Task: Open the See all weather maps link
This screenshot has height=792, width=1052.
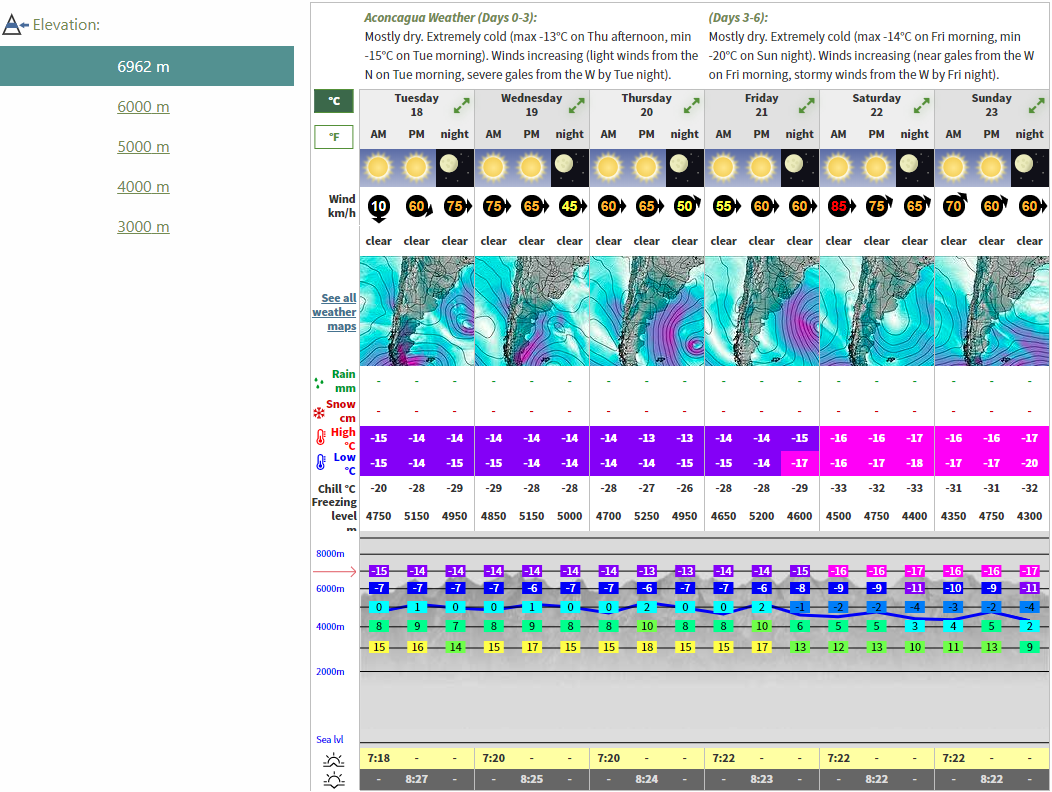Action: [x=335, y=312]
